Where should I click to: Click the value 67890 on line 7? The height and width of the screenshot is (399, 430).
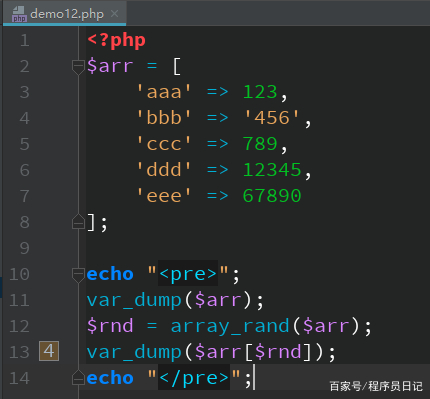tap(272, 196)
